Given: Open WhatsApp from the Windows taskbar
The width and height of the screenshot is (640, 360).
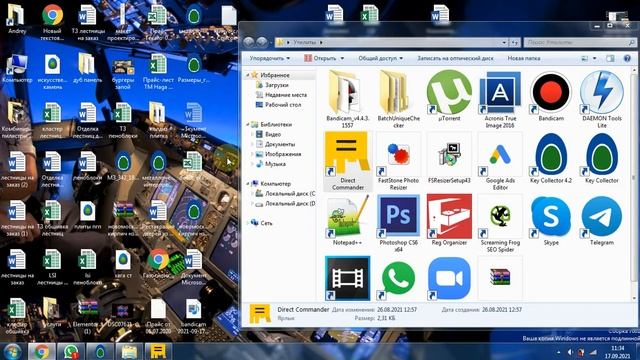Looking at the screenshot, I should (71, 351).
